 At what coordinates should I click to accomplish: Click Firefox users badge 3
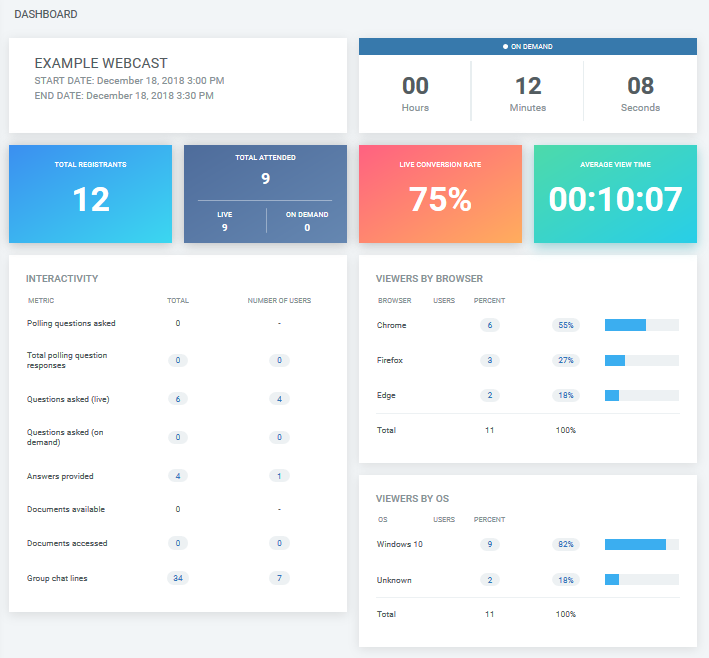[490, 360]
